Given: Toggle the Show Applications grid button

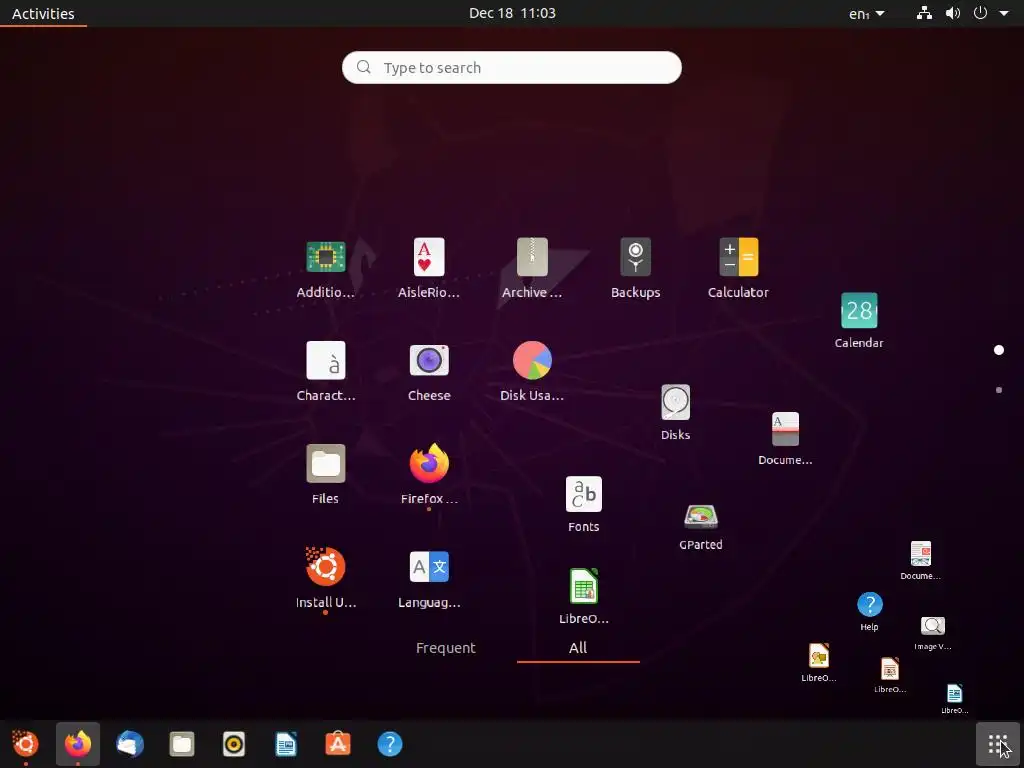Looking at the screenshot, I should click(x=997, y=744).
